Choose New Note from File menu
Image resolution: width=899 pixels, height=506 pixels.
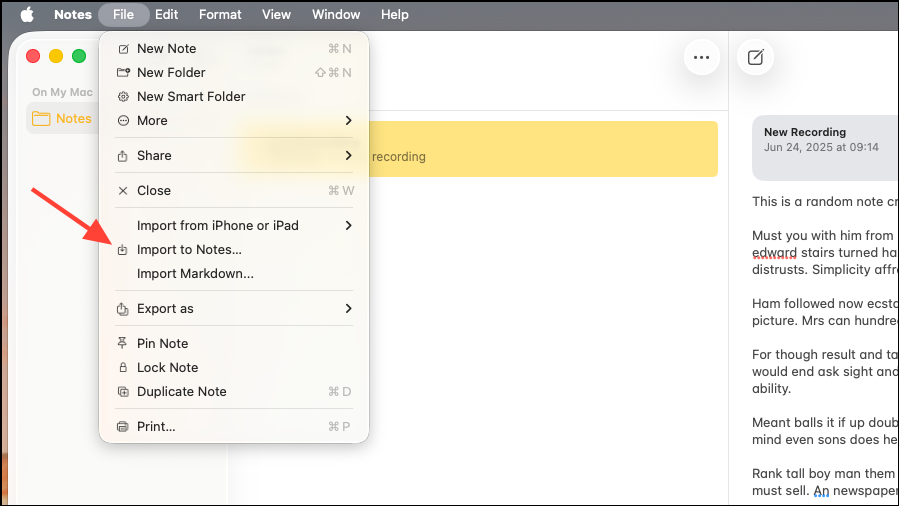tap(234, 49)
